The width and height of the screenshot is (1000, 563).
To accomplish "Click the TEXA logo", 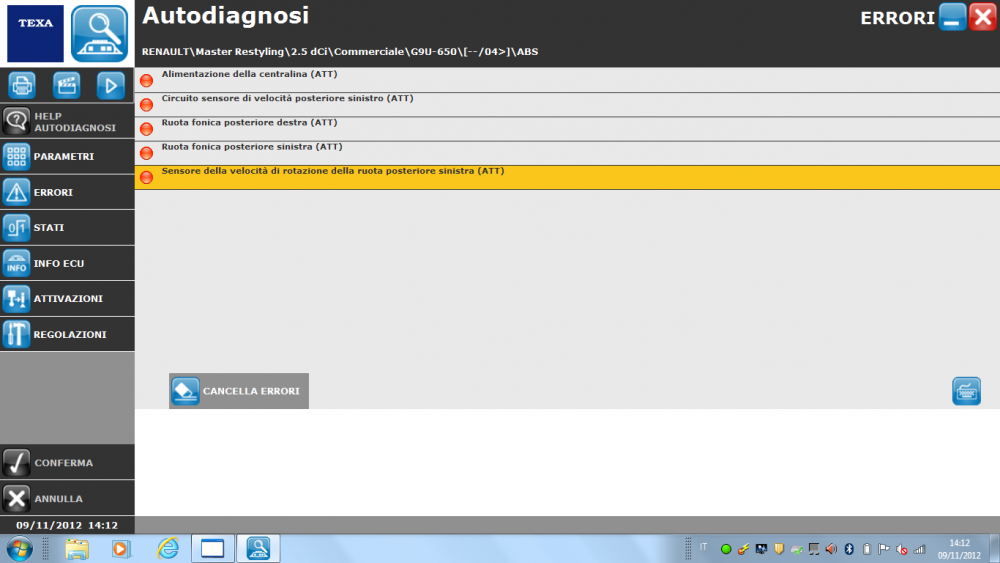I will pos(35,34).
